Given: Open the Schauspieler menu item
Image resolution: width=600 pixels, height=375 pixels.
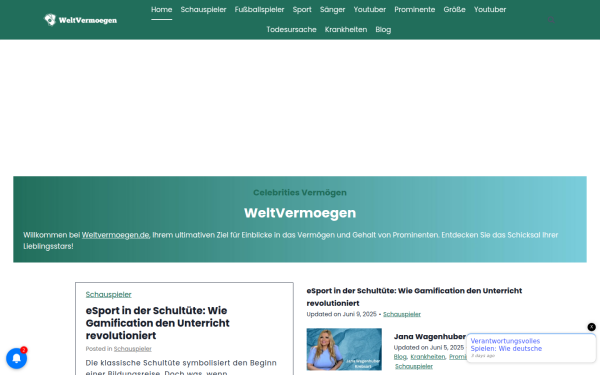Looking at the screenshot, I should pyautogui.click(x=203, y=10).
